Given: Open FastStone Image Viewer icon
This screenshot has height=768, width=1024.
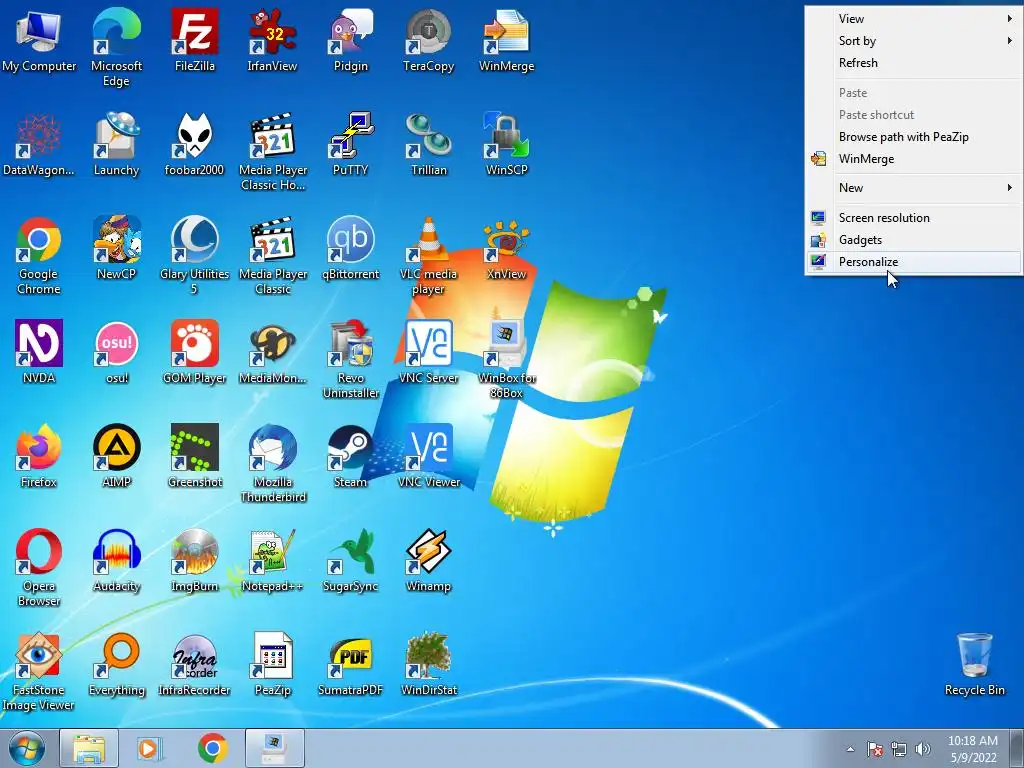Looking at the screenshot, I should 39,671.
